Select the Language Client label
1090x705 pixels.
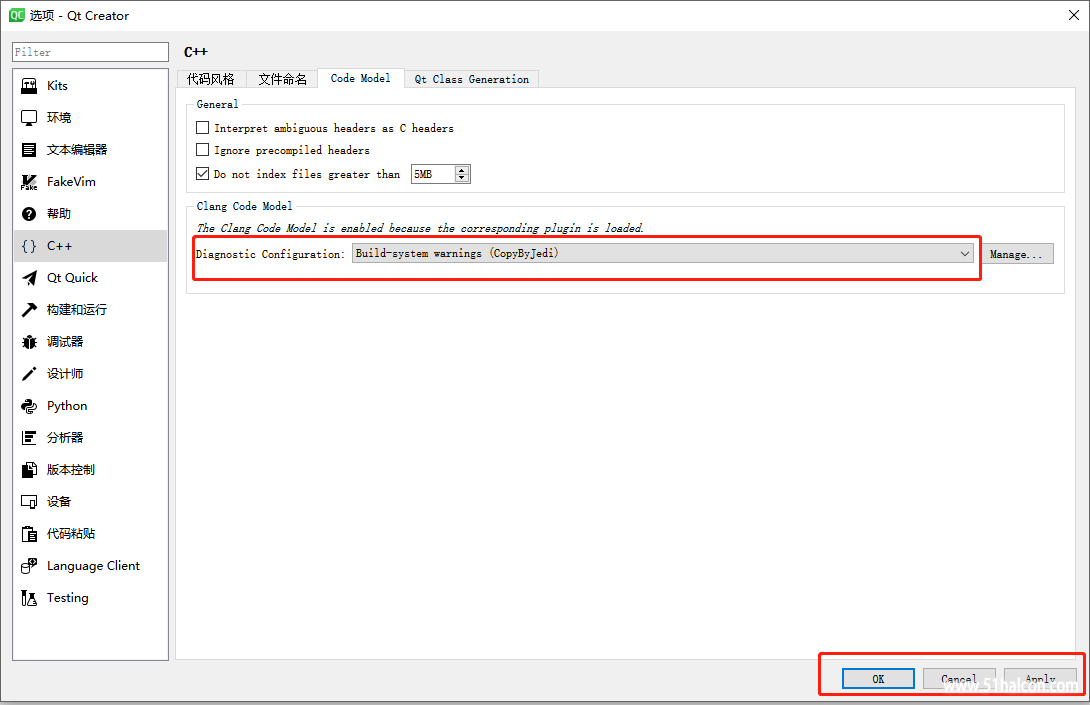tap(93, 565)
